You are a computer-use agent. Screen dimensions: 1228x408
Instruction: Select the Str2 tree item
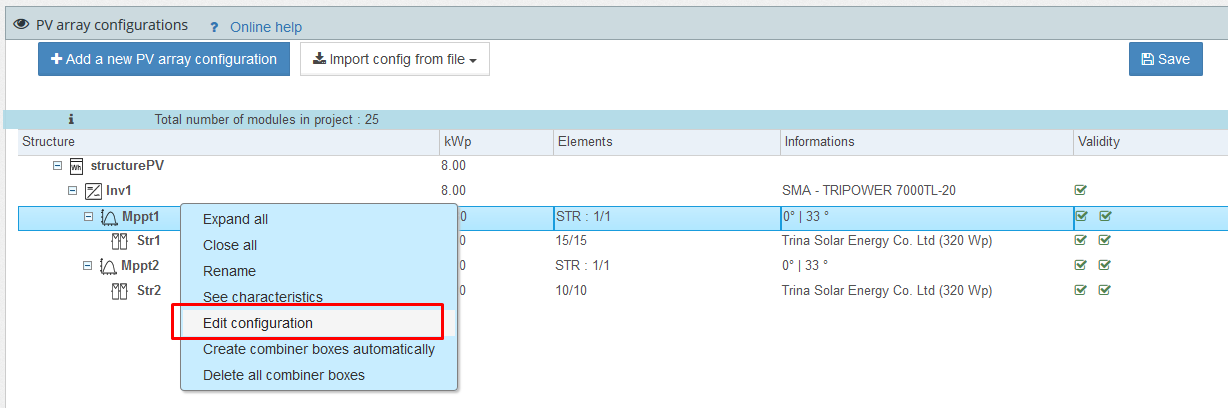tap(149, 291)
